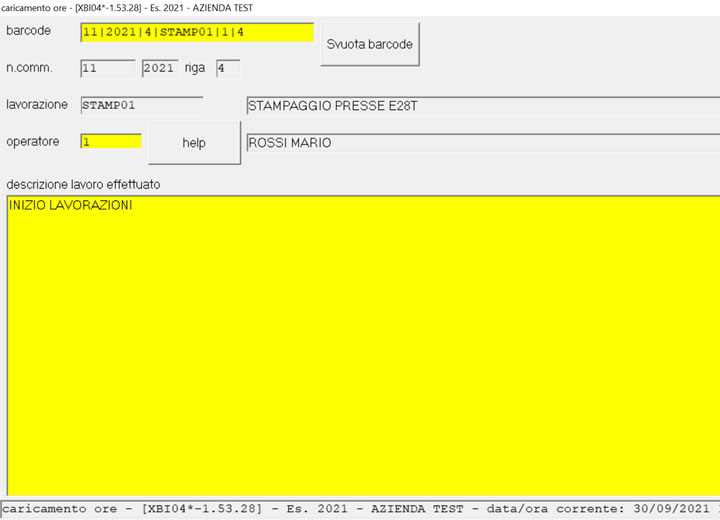Focus the yellow operatore input field
The width and height of the screenshot is (720, 520).
[110, 142]
